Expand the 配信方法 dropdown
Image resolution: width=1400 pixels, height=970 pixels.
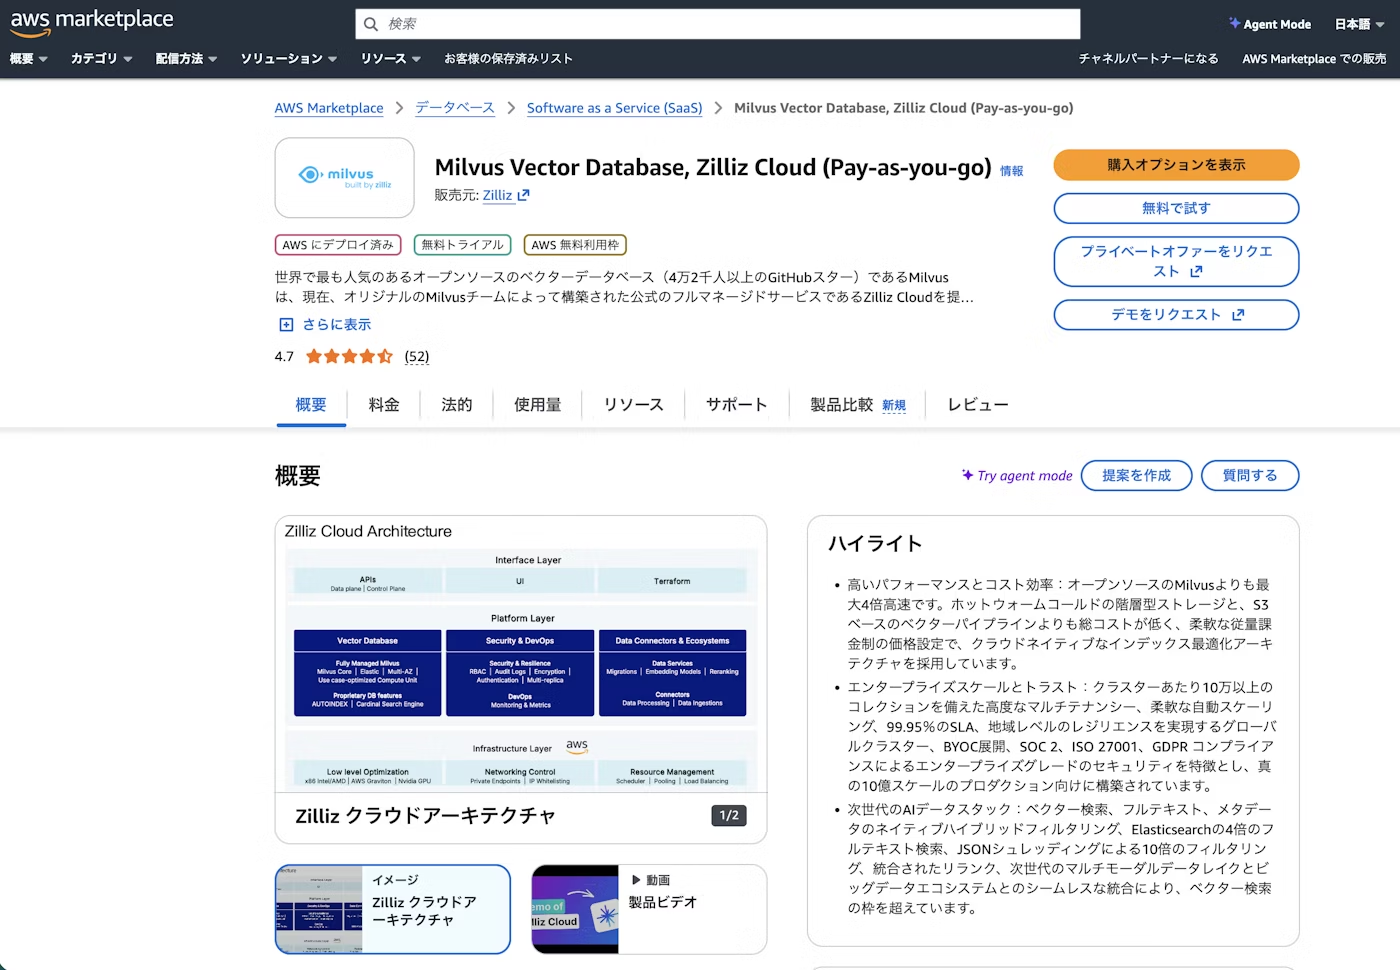(186, 59)
